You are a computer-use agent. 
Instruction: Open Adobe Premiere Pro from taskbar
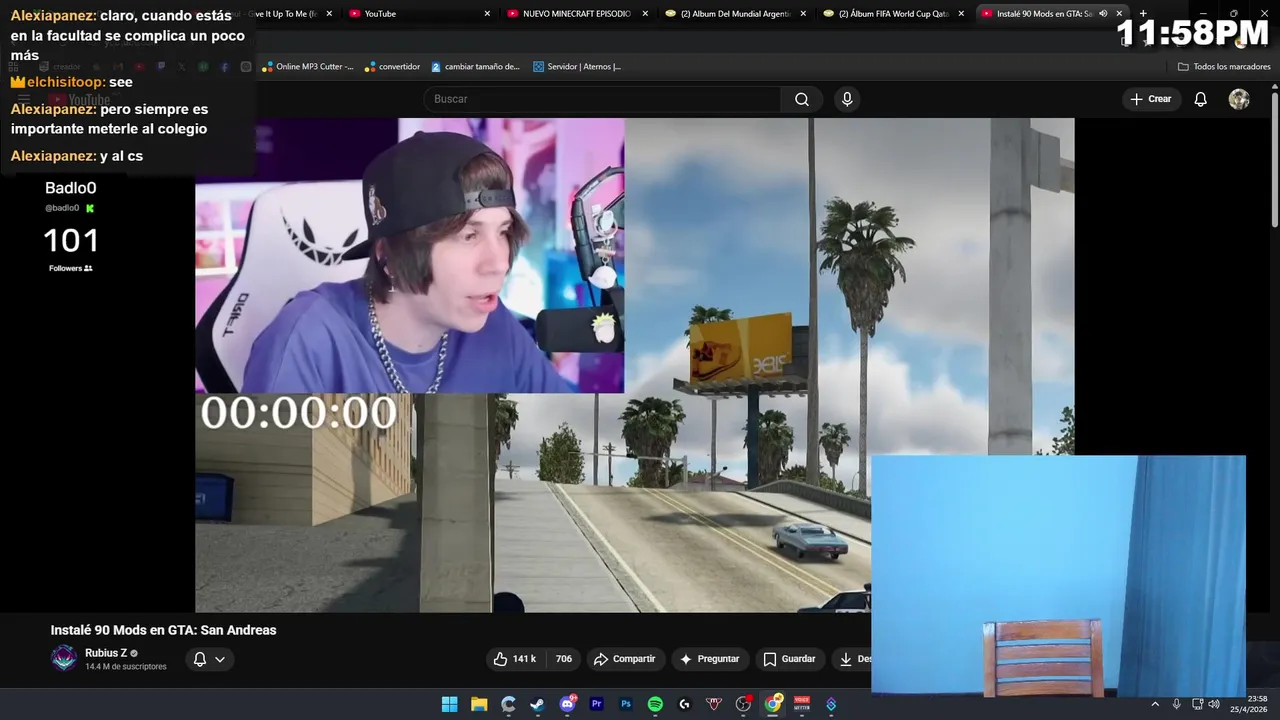tap(597, 704)
